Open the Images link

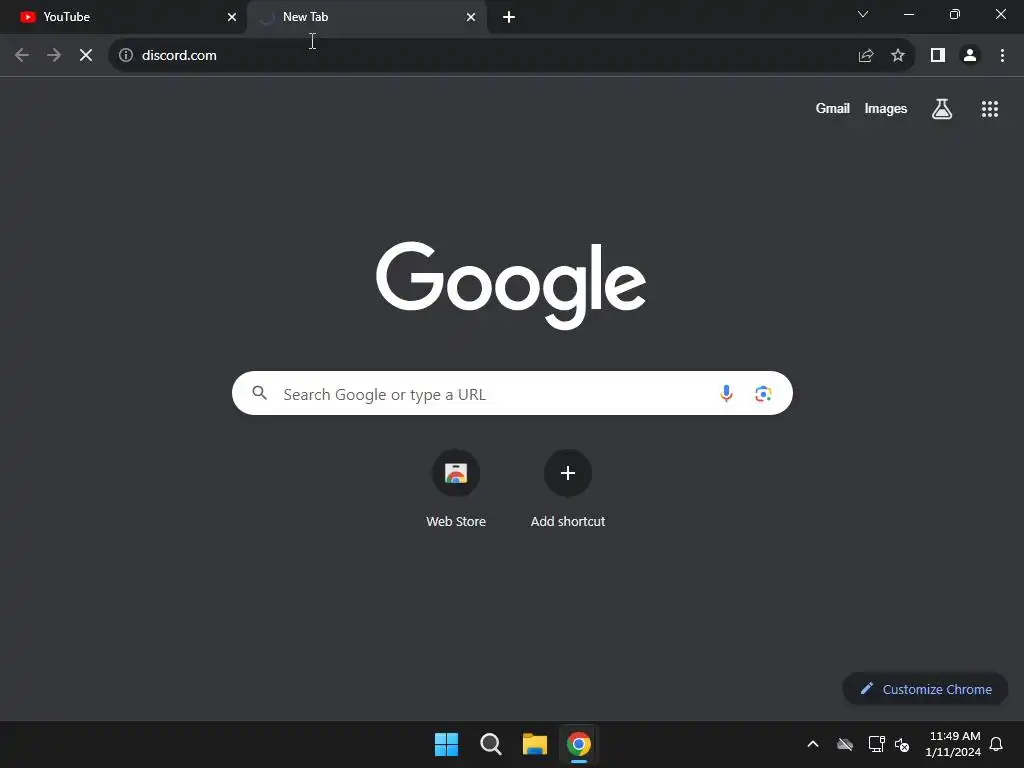[886, 108]
